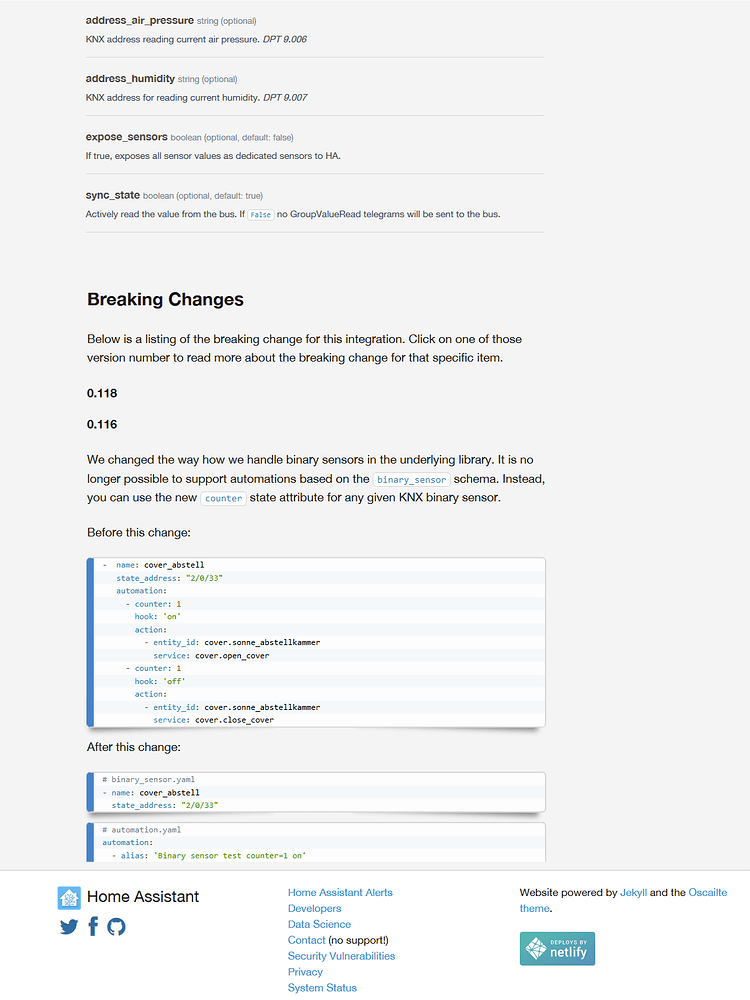The image size is (750, 1000).
Task: Click the binary_sensor inline code badge
Action: (411, 479)
